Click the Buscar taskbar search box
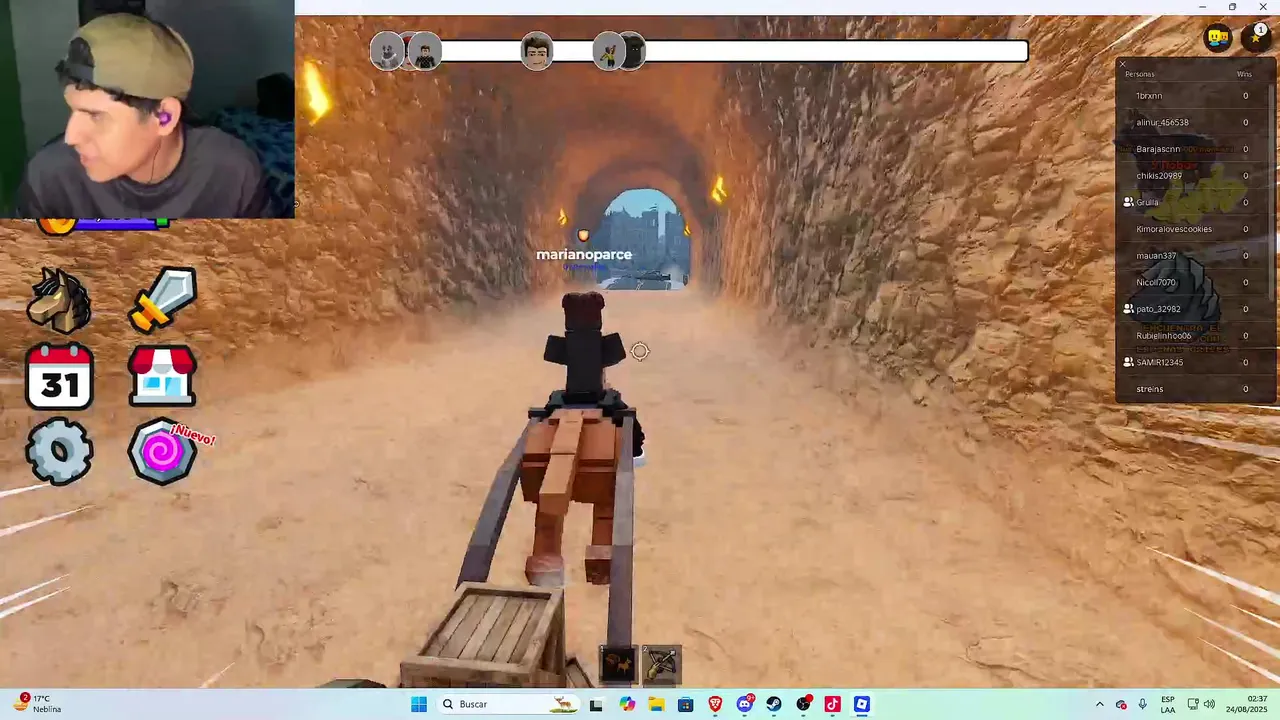The width and height of the screenshot is (1280, 720). [x=510, y=704]
